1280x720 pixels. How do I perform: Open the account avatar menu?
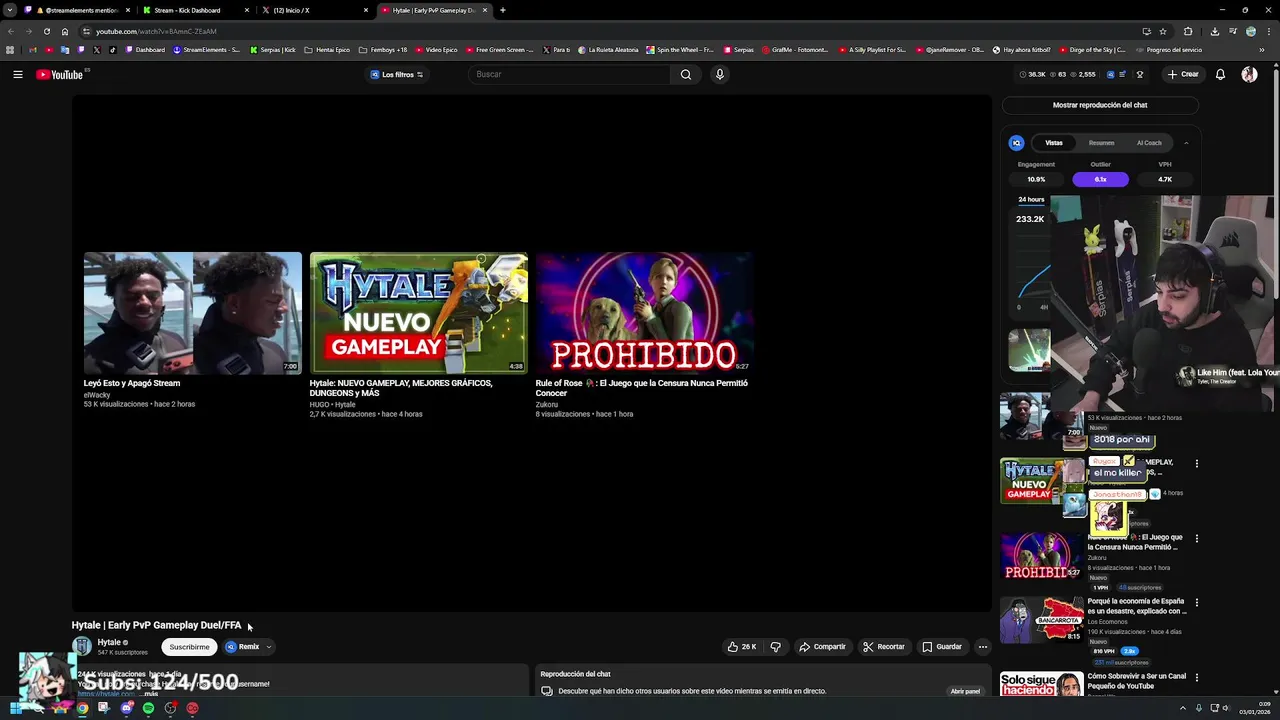1249,74
